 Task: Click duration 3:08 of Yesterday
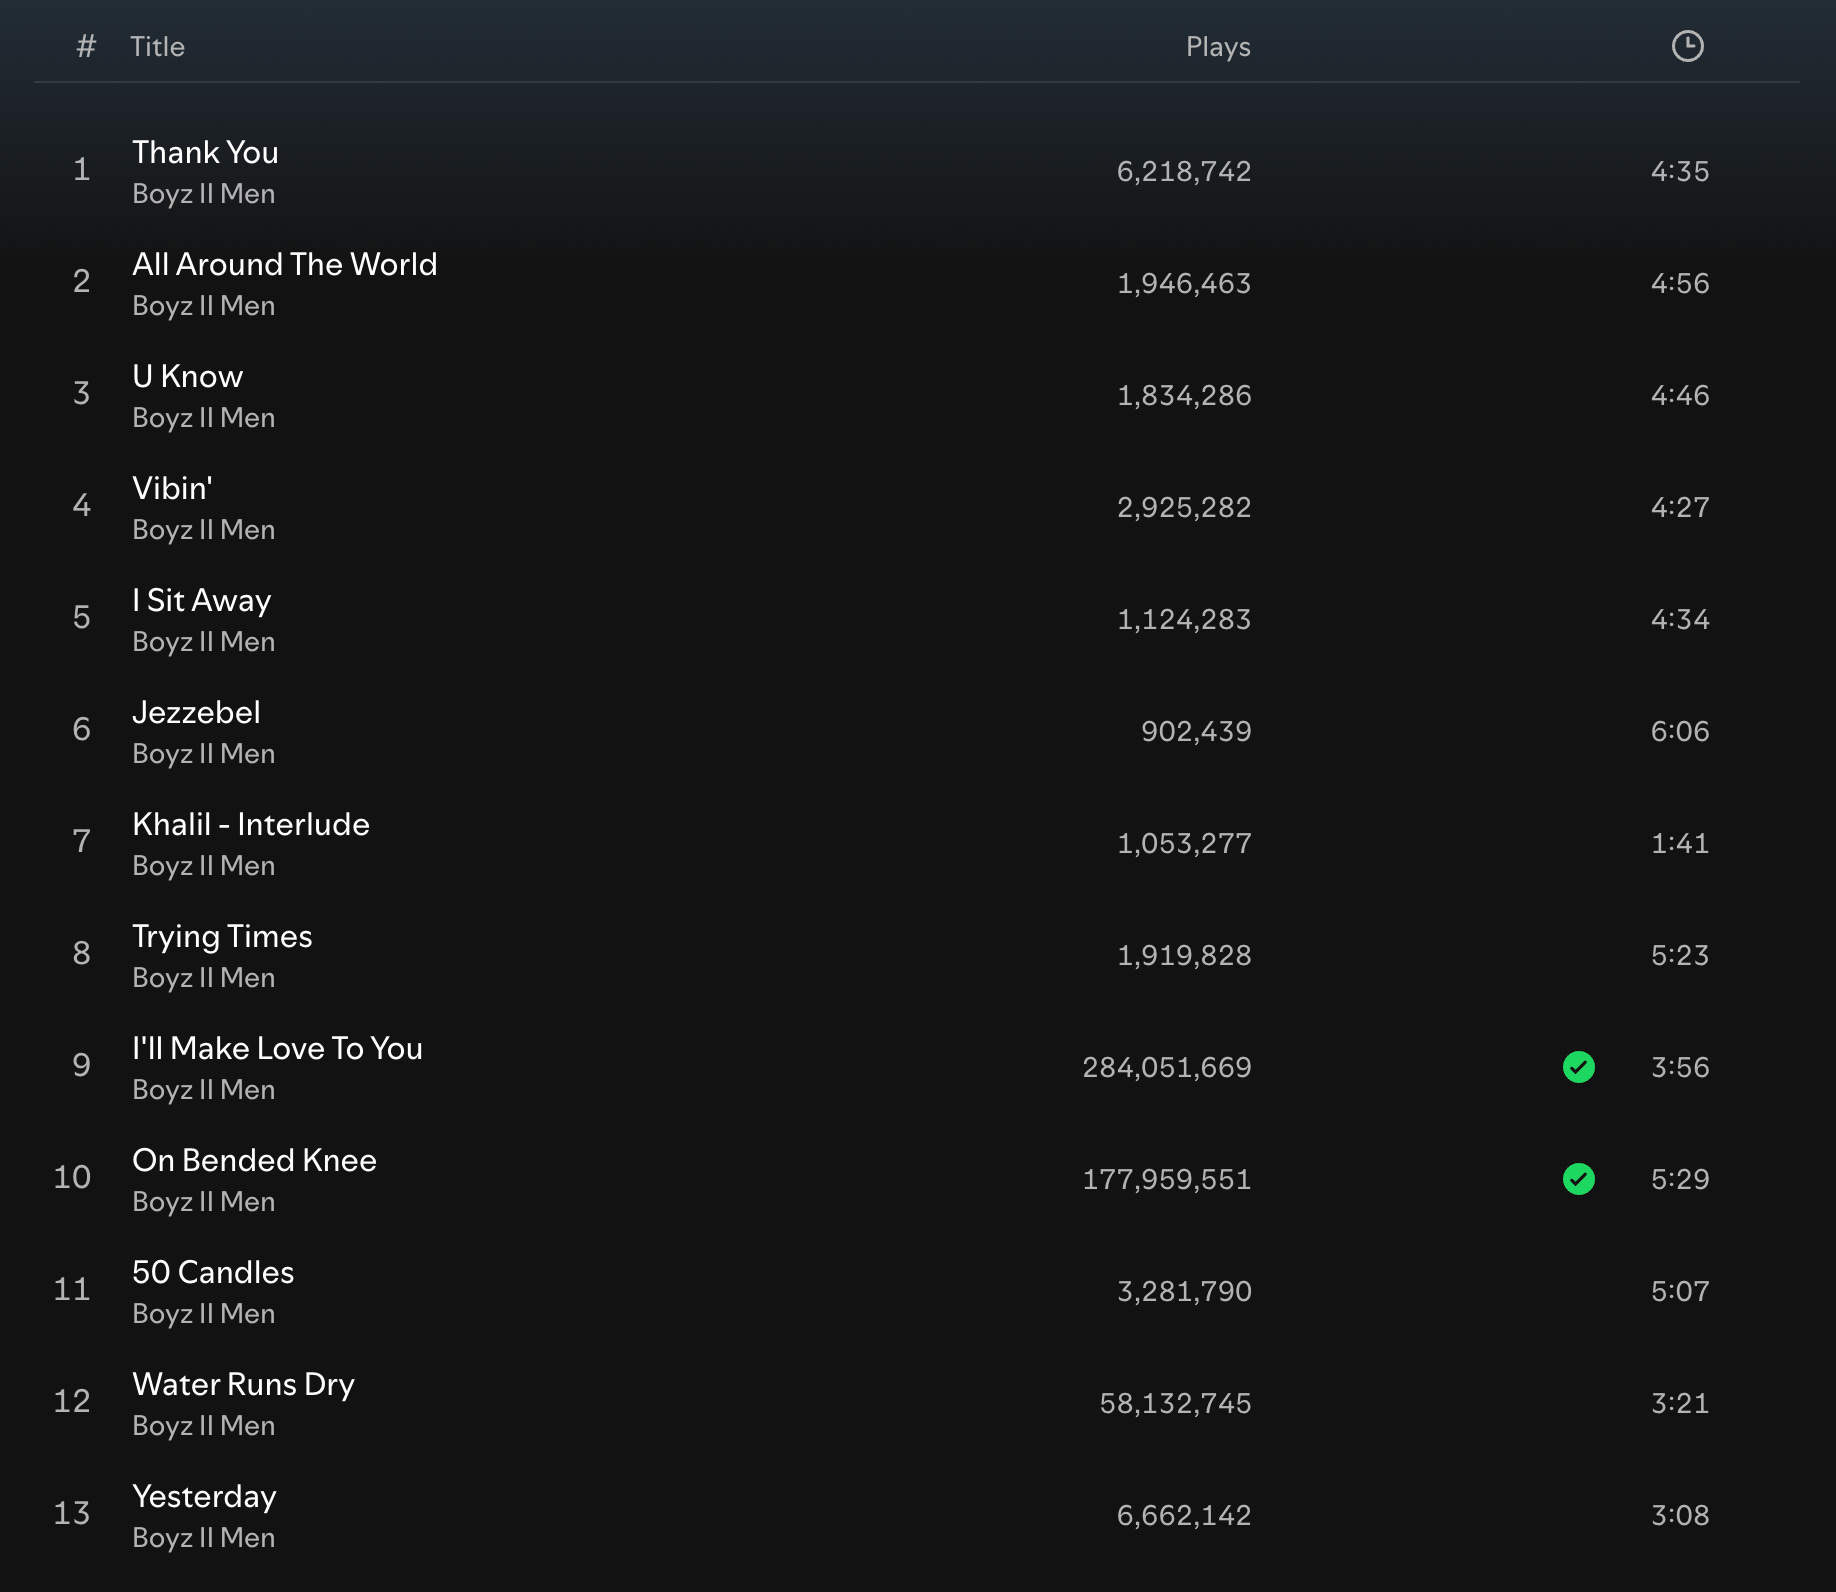pyautogui.click(x=1680, y=1515)
